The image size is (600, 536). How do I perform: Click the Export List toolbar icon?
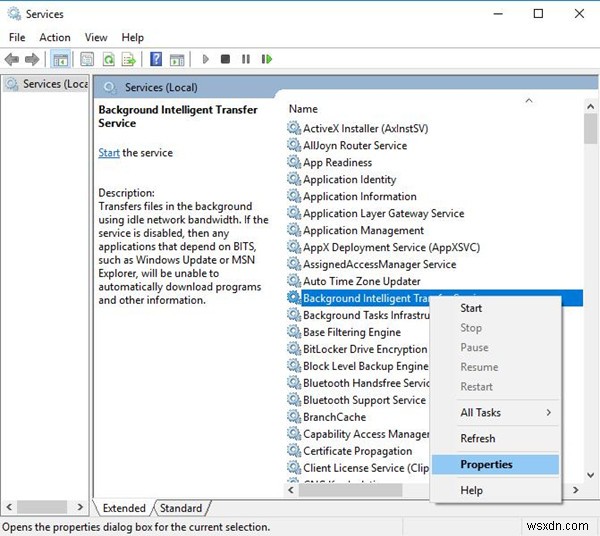[x=129, y=59]
